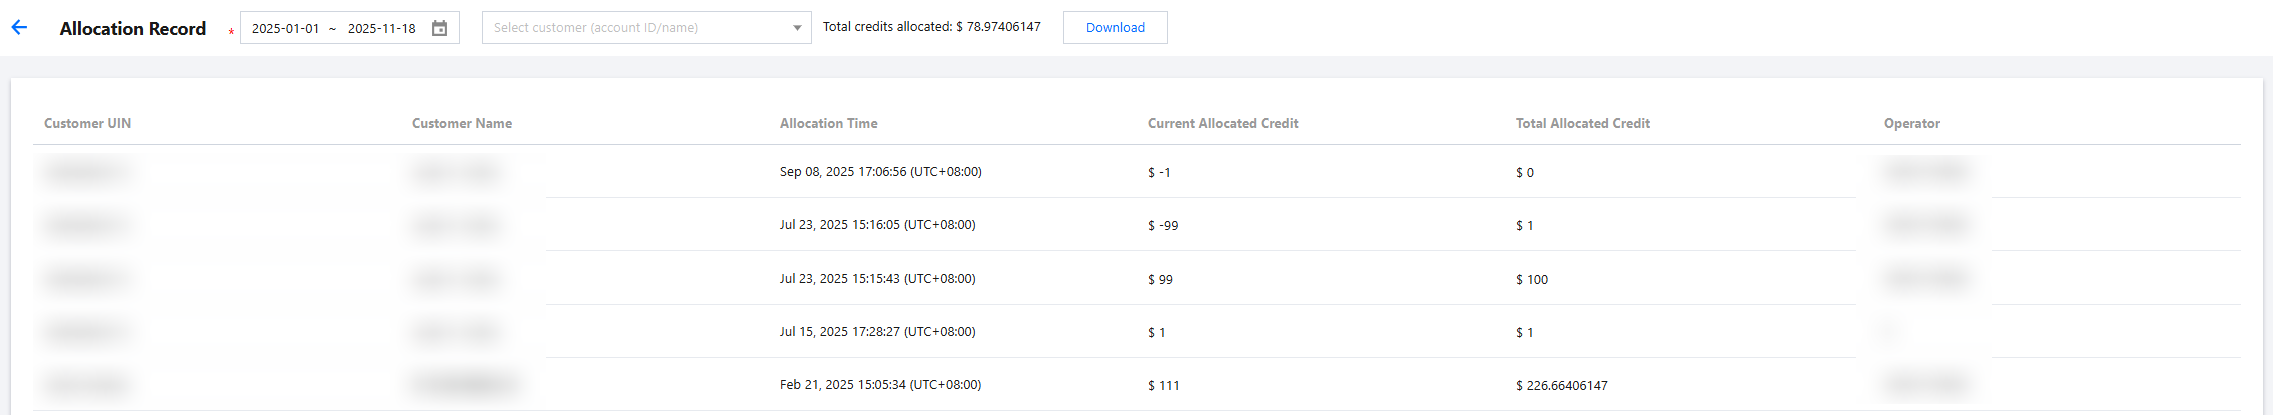
Task: Click the Allocation Time column header
Action: pos(828,123)
